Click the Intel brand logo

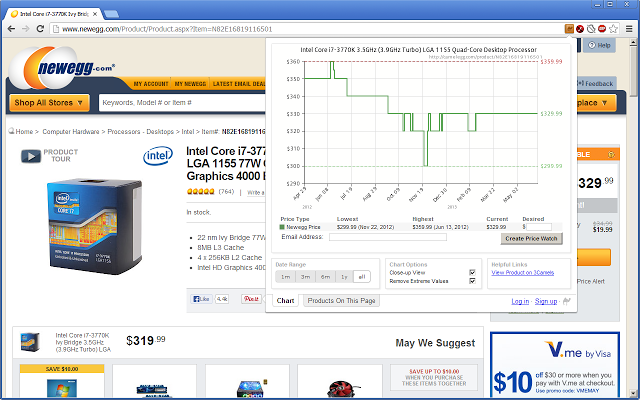click(x=158, y=156)
